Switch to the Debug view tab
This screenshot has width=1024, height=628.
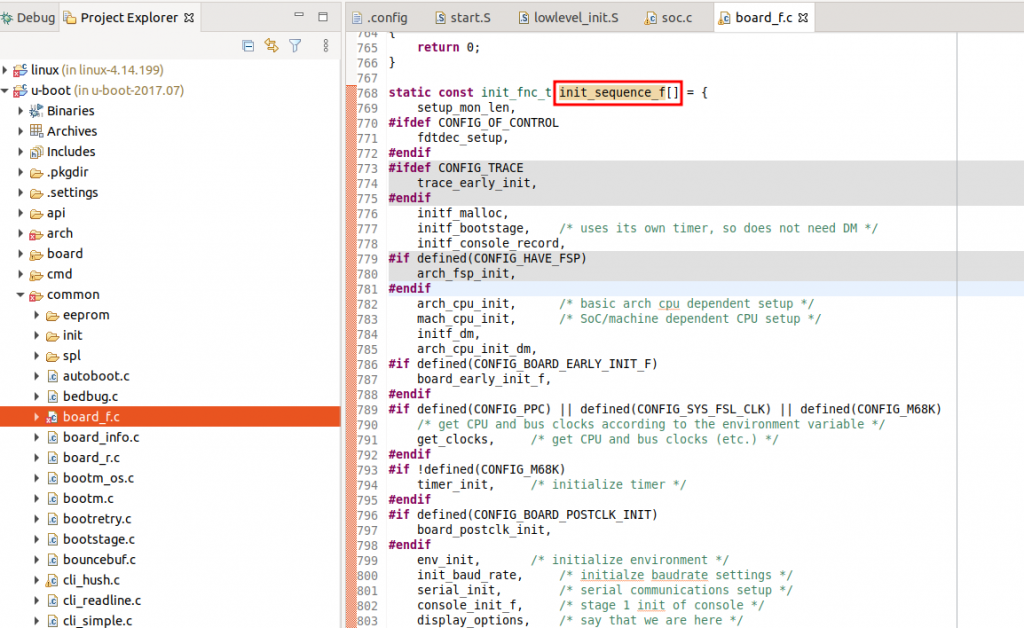coord(29,18)
